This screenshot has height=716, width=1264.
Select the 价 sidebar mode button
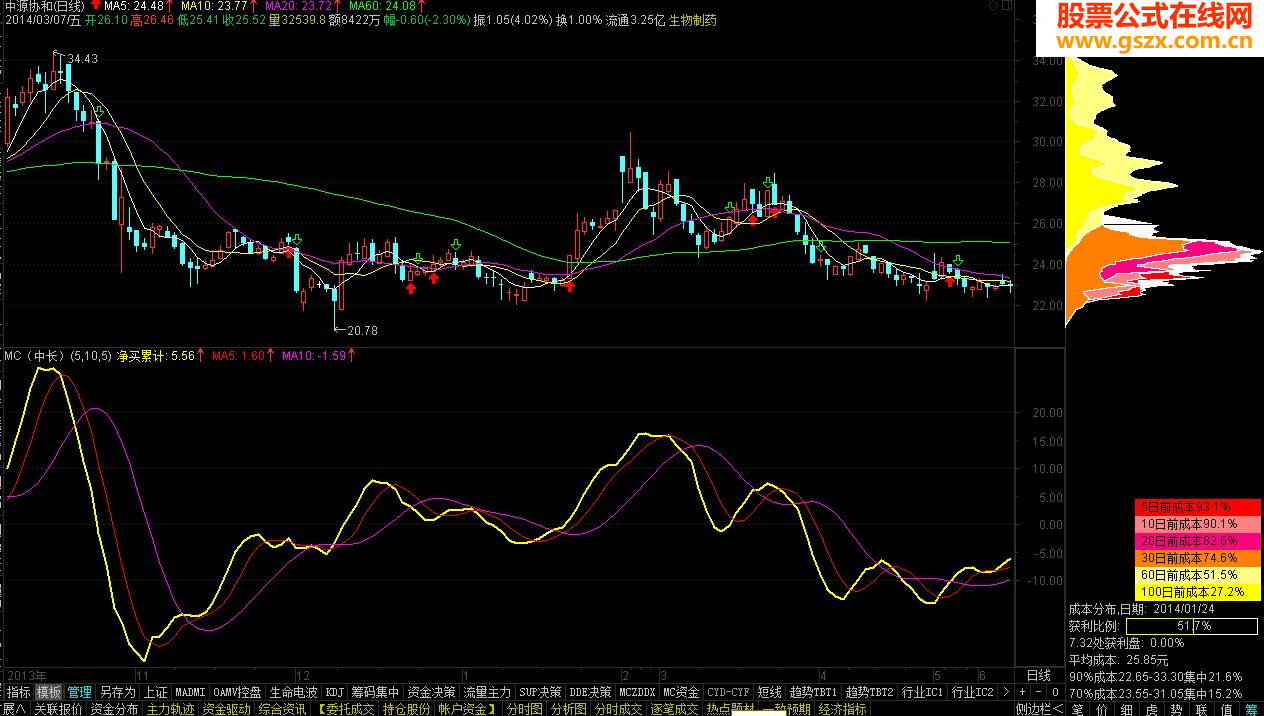click(1102, 709)
